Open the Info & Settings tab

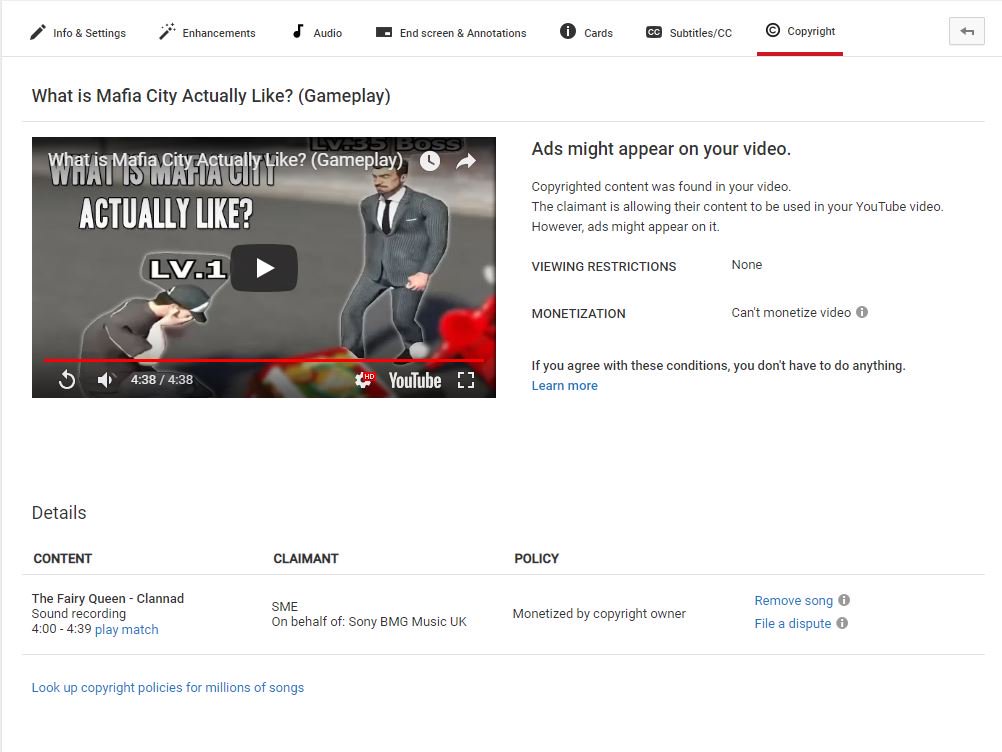click(x=78, y=32)
